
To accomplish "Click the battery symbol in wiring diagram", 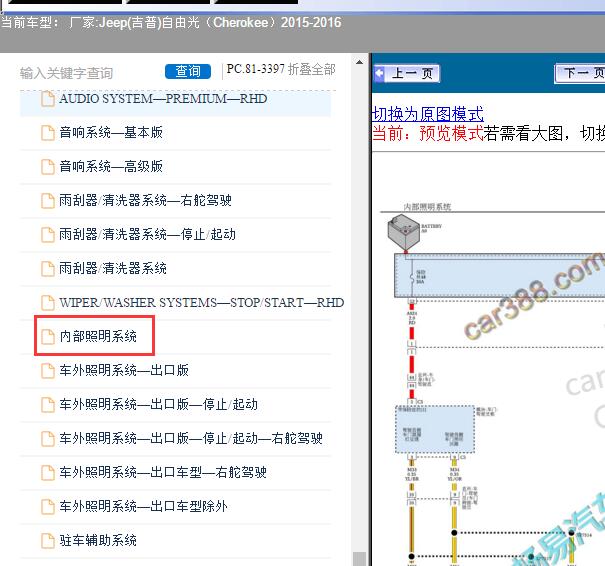I will click(404, 233).
